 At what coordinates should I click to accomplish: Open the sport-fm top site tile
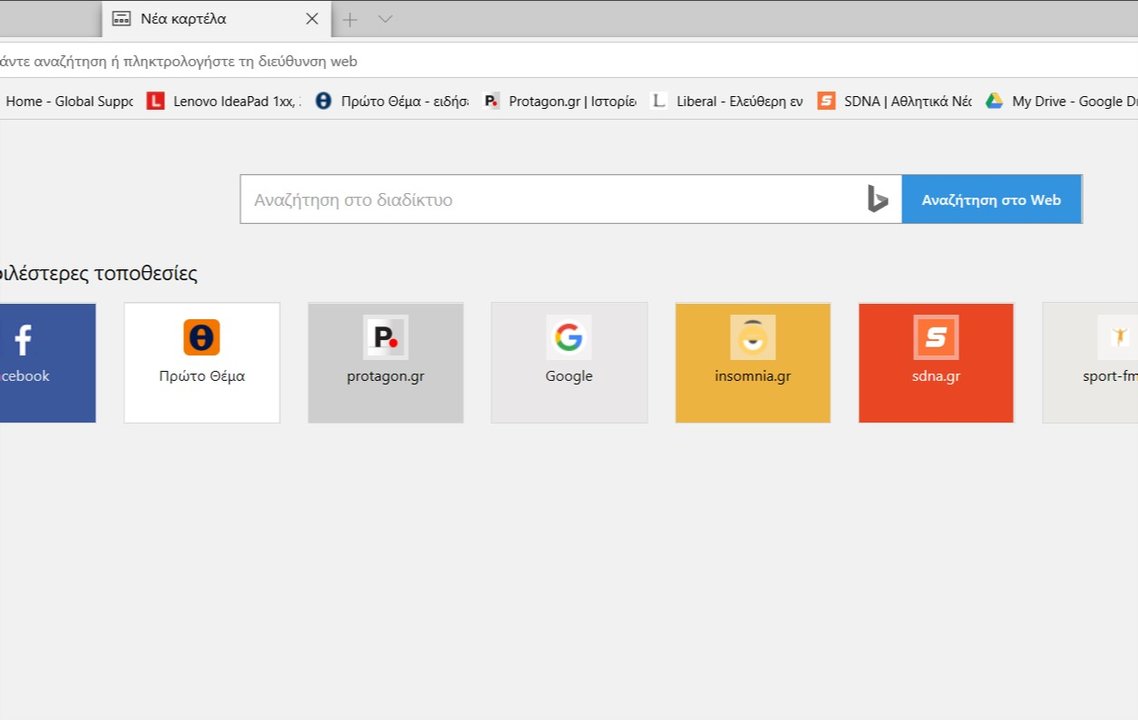coord(1090,363)
